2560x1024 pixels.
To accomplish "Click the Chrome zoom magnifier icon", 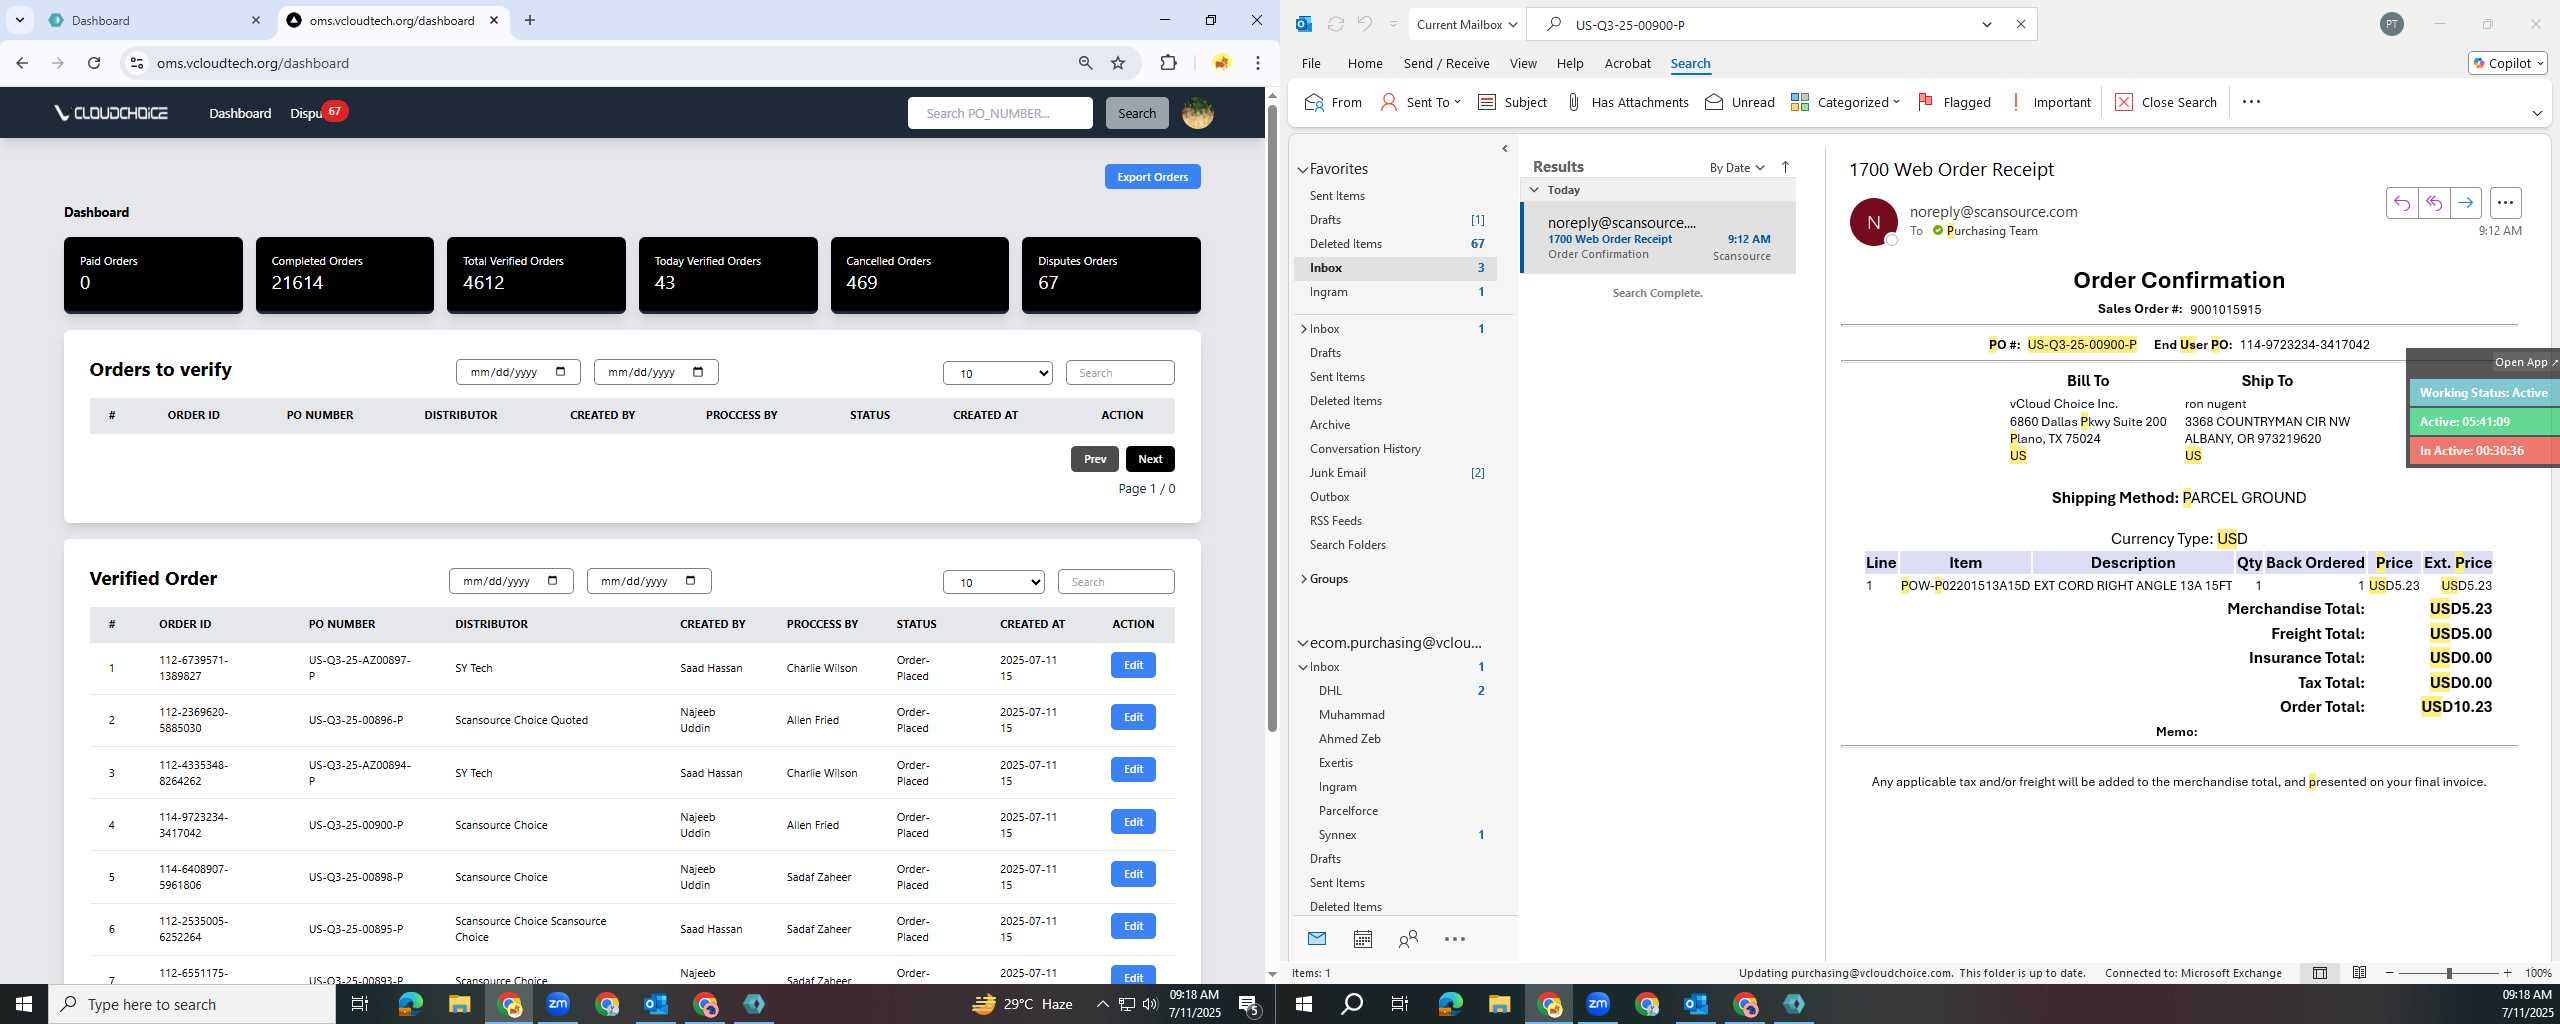I will [1085, 63].
